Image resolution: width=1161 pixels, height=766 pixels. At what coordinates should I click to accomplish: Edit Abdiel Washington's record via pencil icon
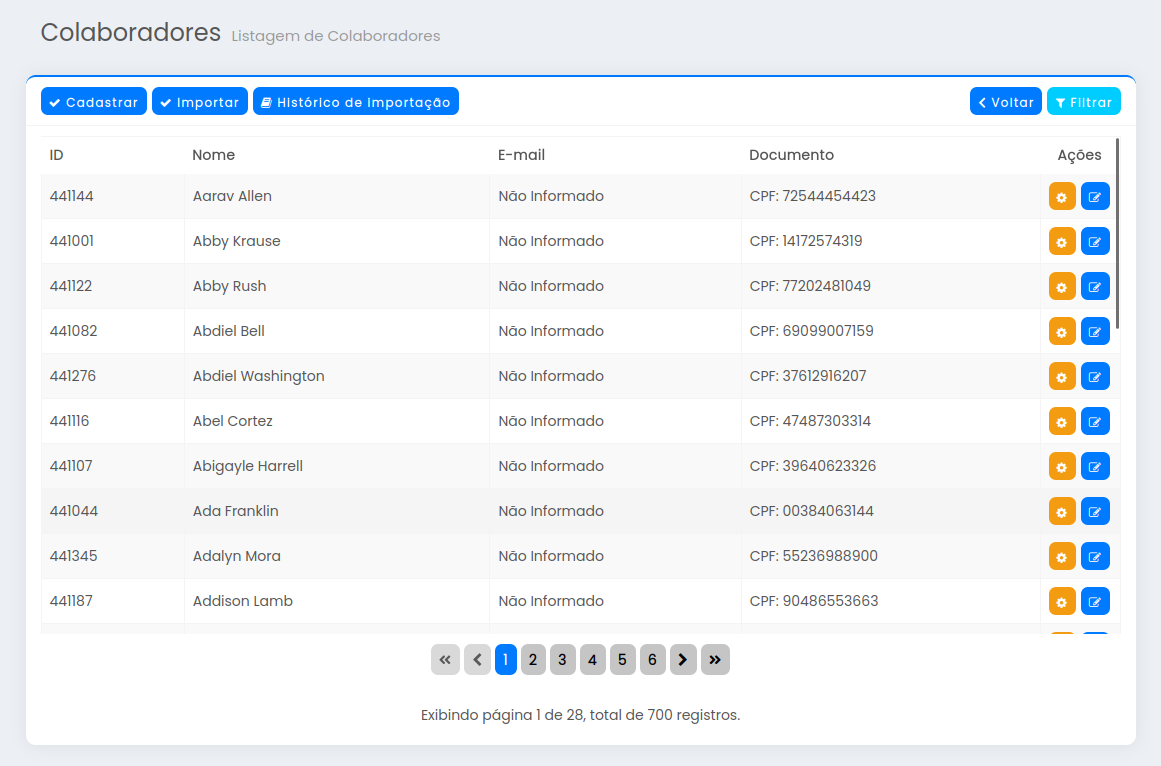click(x=1095, y=377)
